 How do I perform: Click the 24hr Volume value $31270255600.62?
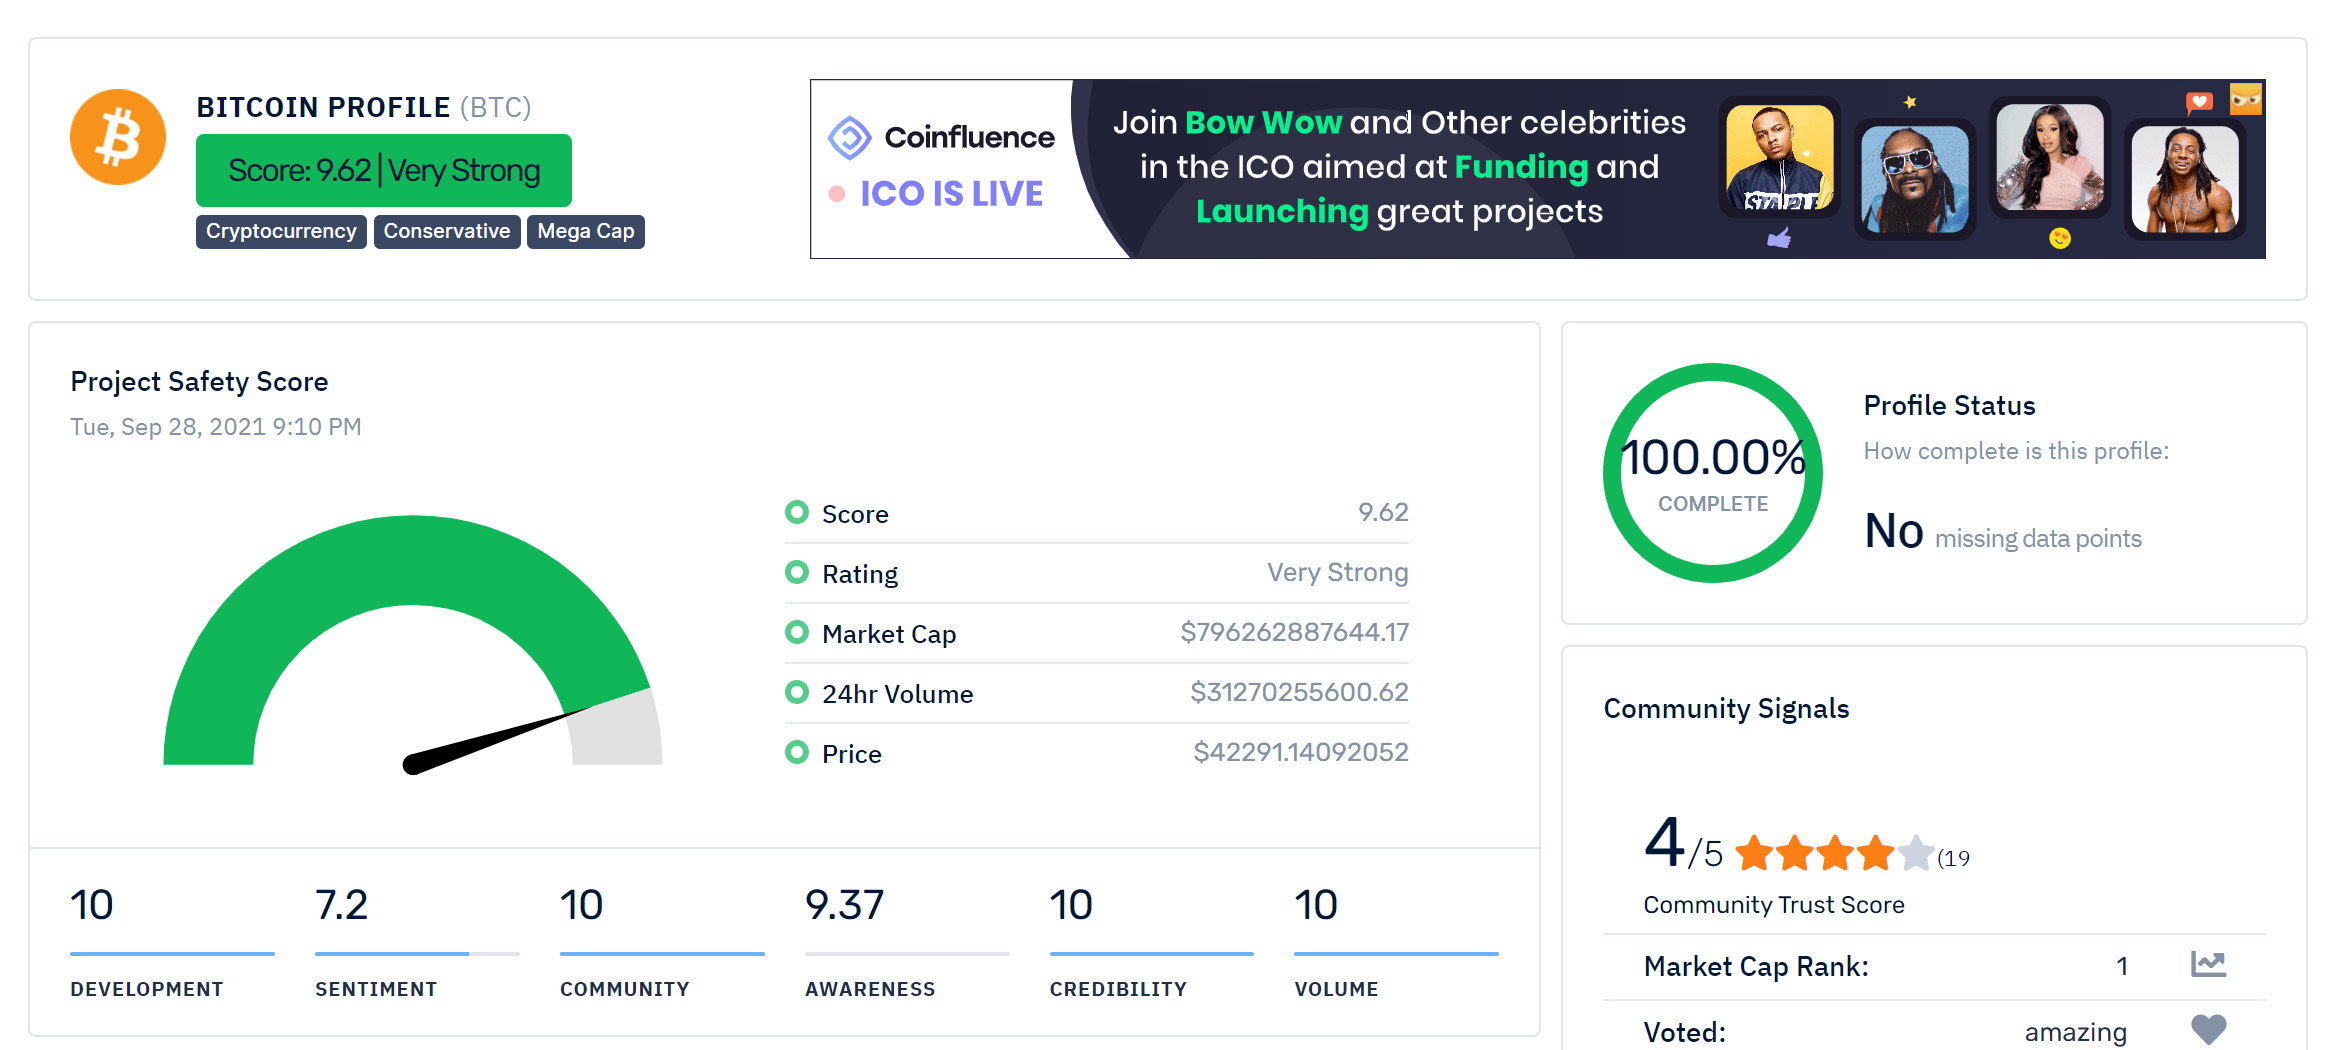pyautogui.click(x=1299, y=692)
